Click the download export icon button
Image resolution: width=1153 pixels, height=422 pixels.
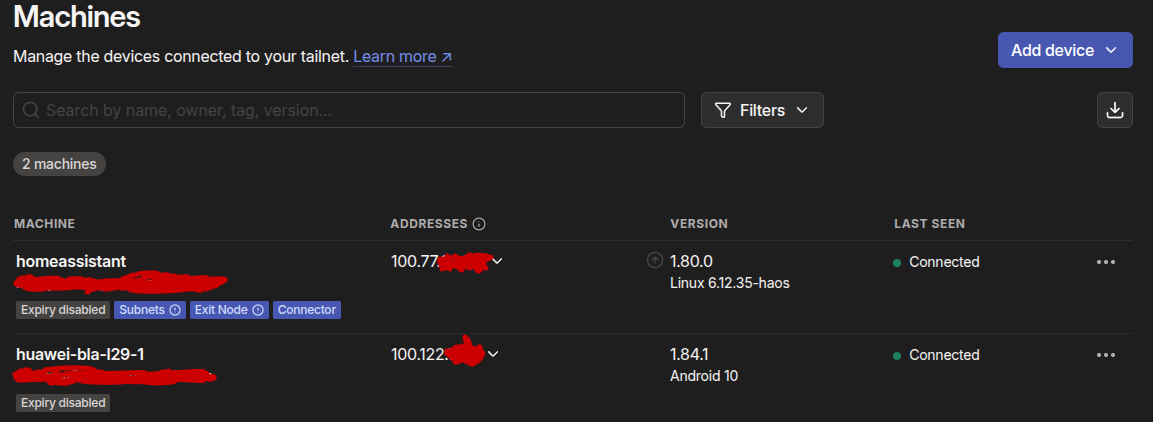click(x=1115, y=110)
